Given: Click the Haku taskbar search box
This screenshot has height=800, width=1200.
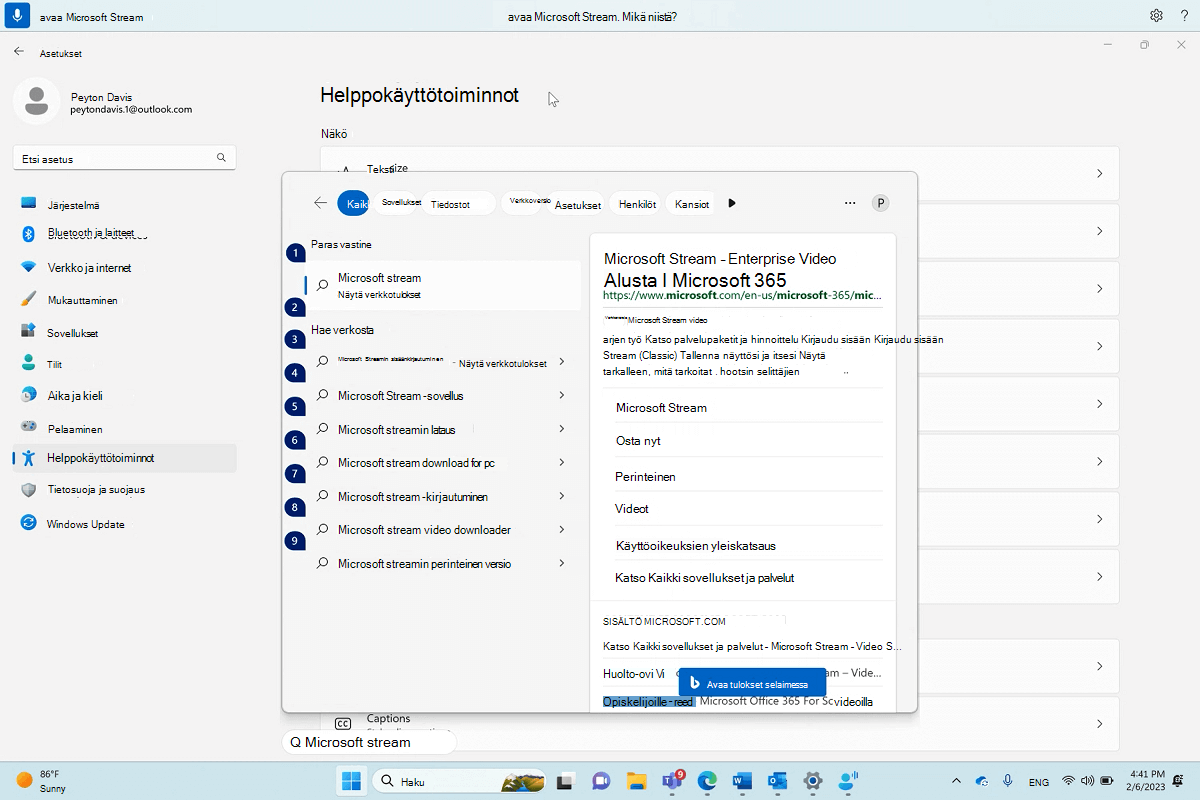Looking at the screenshot, I should coord(460,781).
